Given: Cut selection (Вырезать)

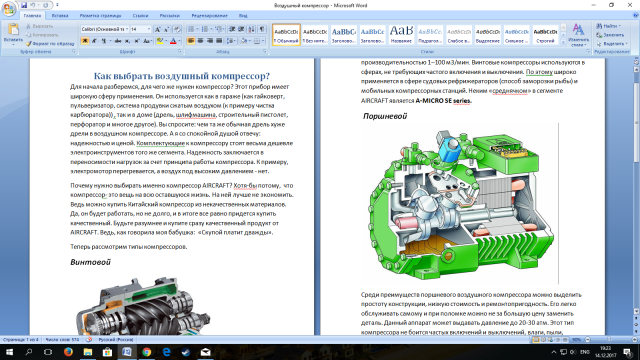Looking at the screenshot, I should pyautogui.click(x=40, y=26).
